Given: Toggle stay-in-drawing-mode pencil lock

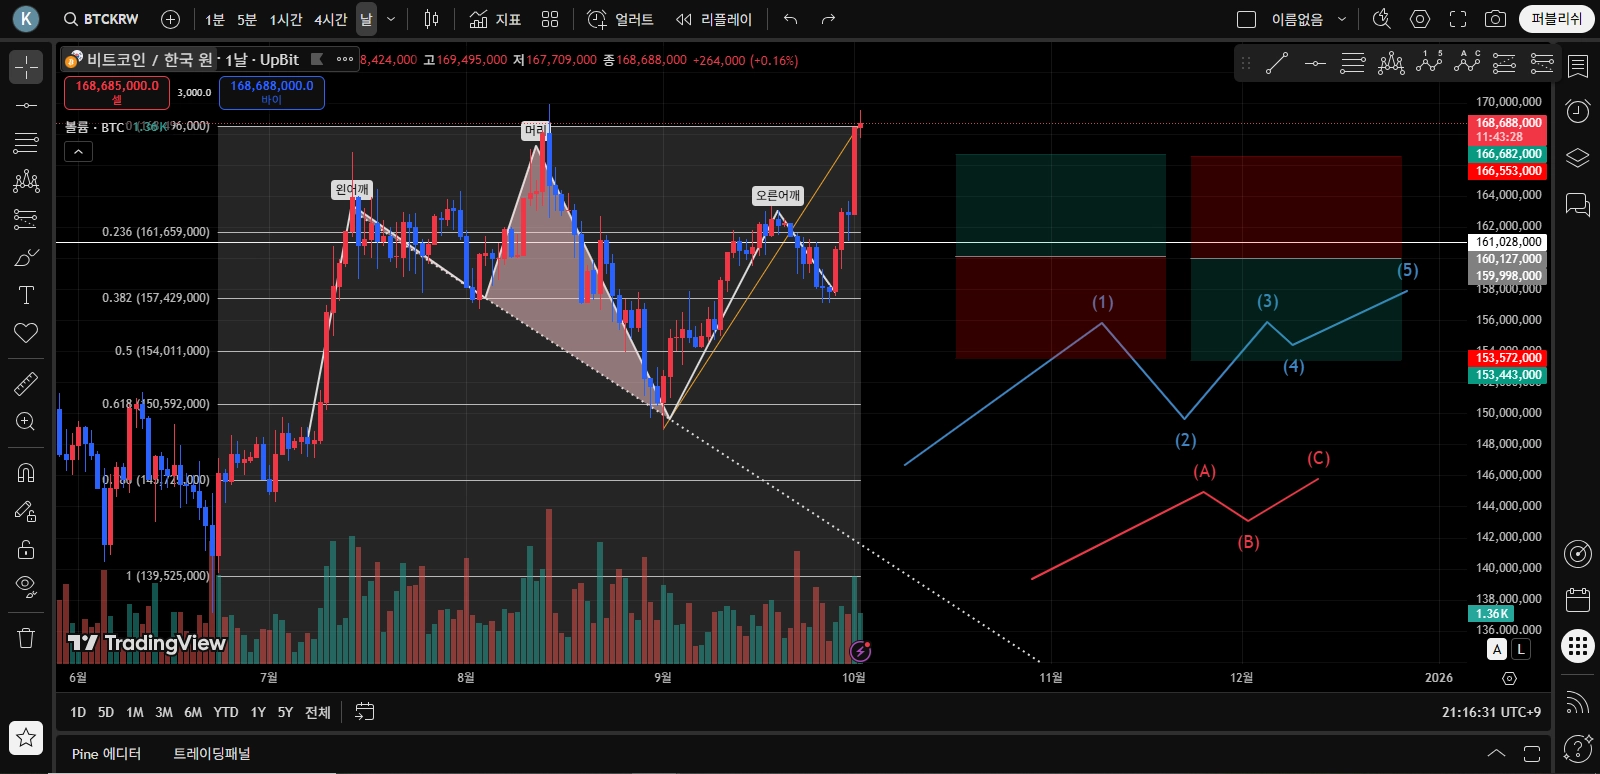Looking at the screenshot, I should pyautogui.click(x=26, y=511).
